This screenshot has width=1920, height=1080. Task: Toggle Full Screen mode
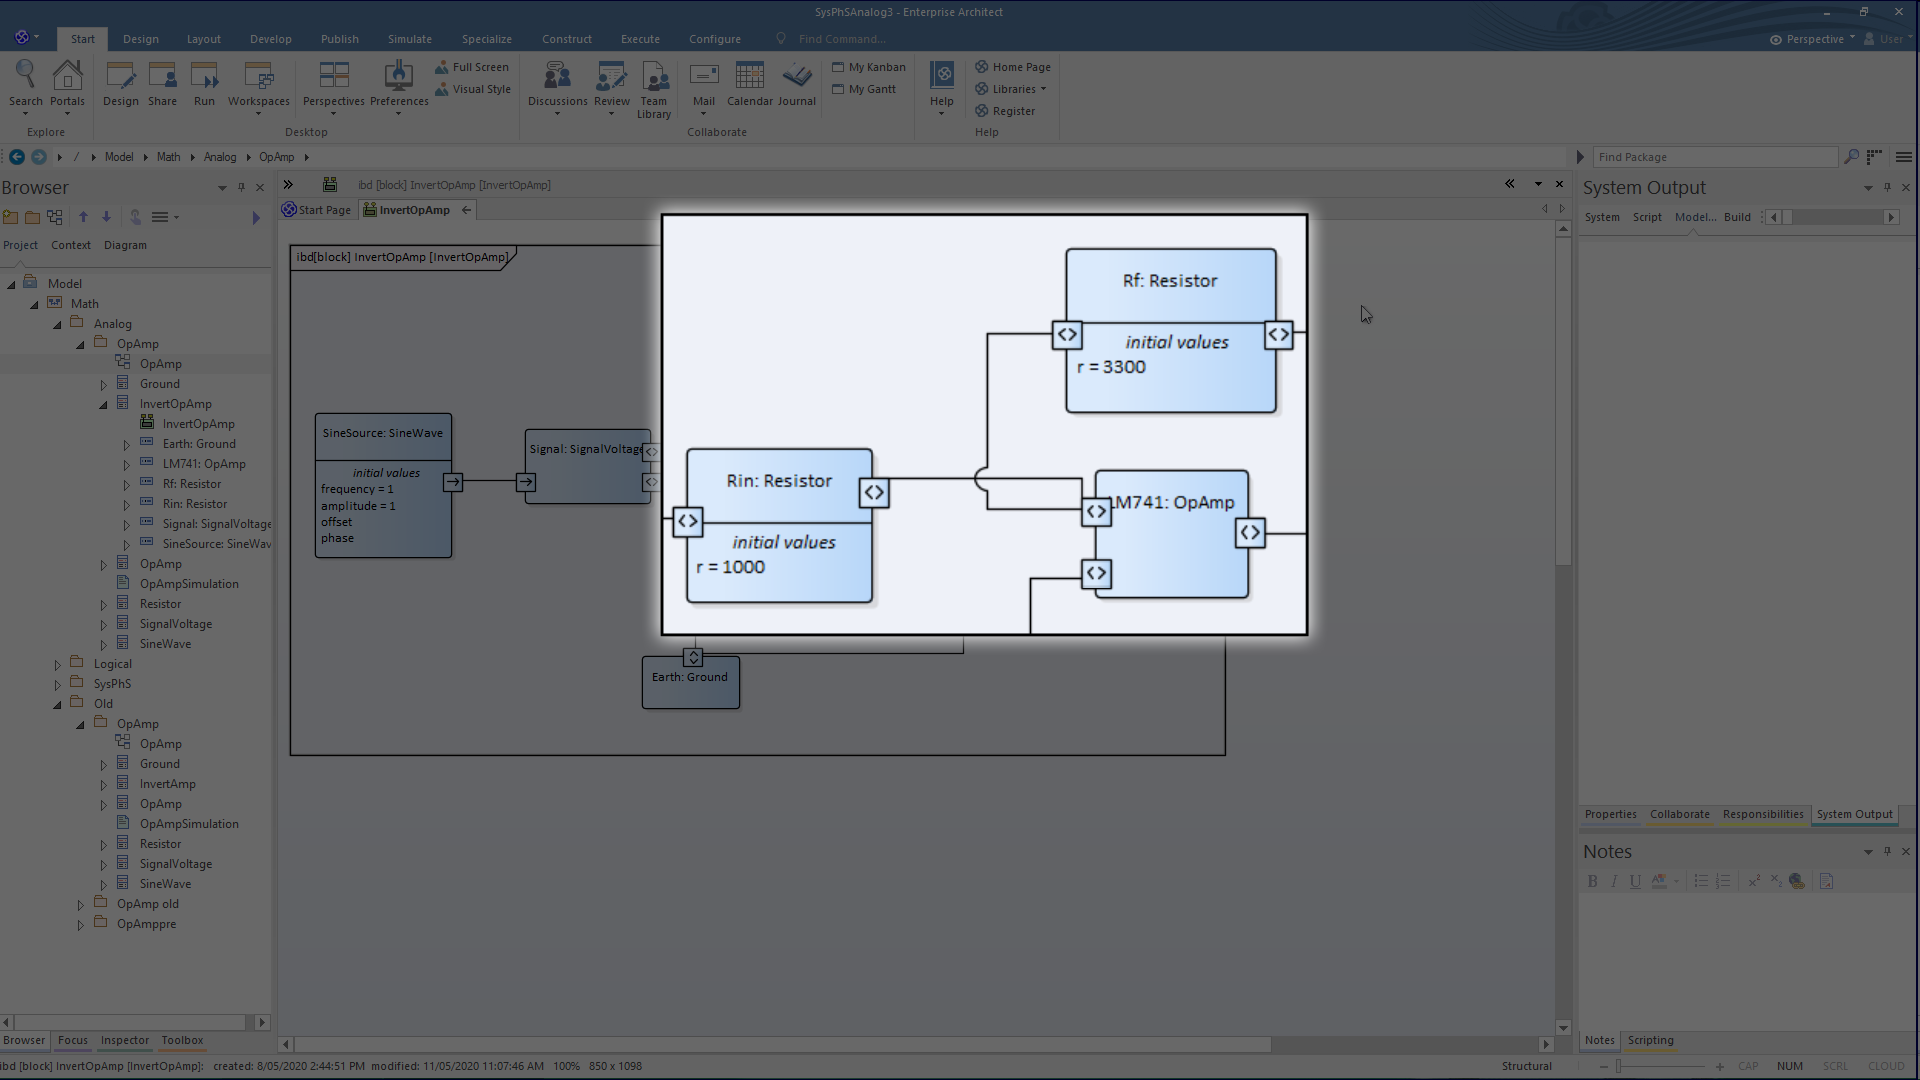click(x=472, y=66)
